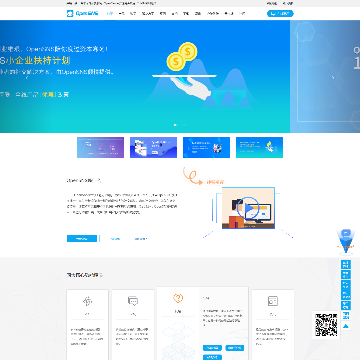Go to the previous banner slide arrow

point(27,77)
